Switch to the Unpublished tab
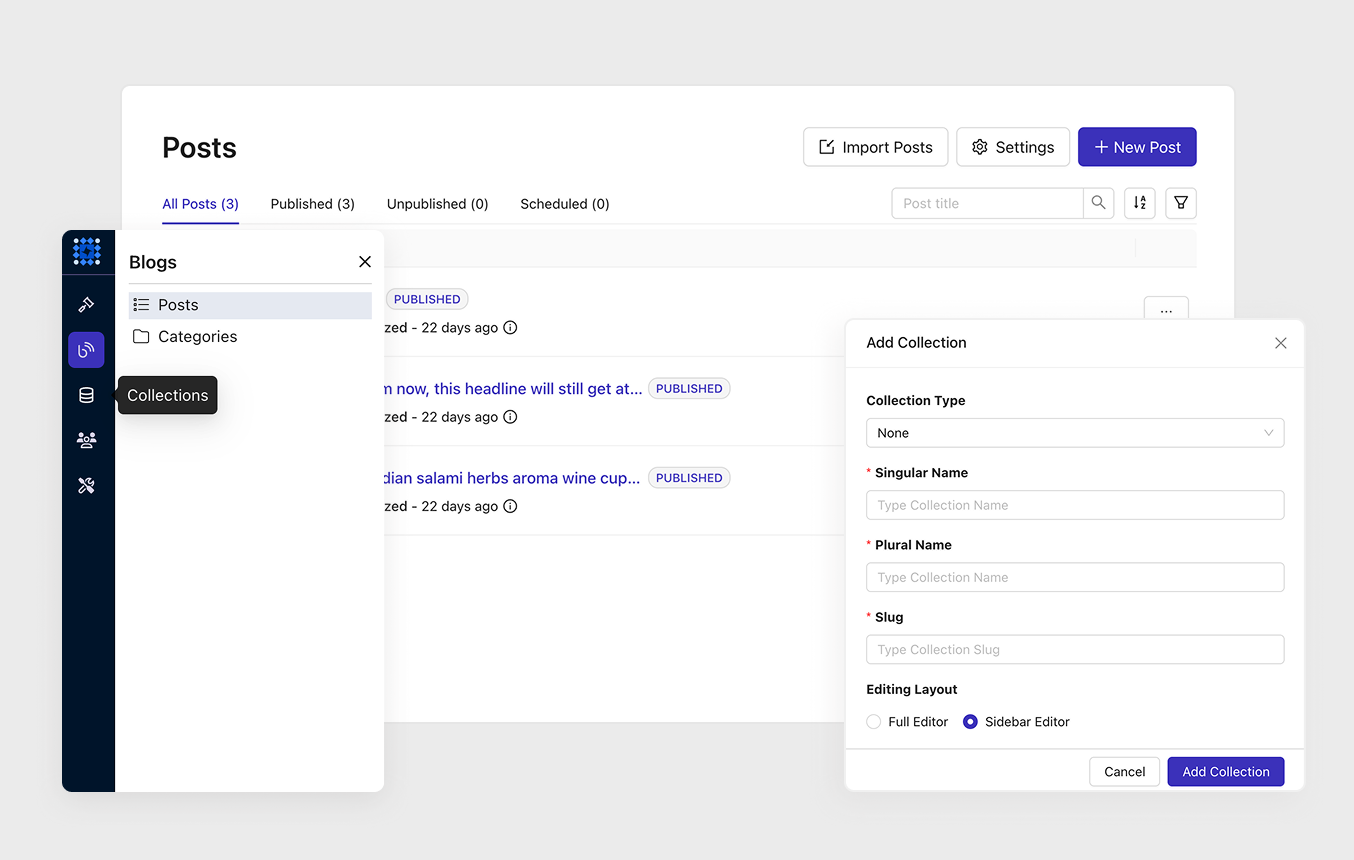Image resolution: width=1354 pixels, height=860 pixels. (x=437, y=204)
